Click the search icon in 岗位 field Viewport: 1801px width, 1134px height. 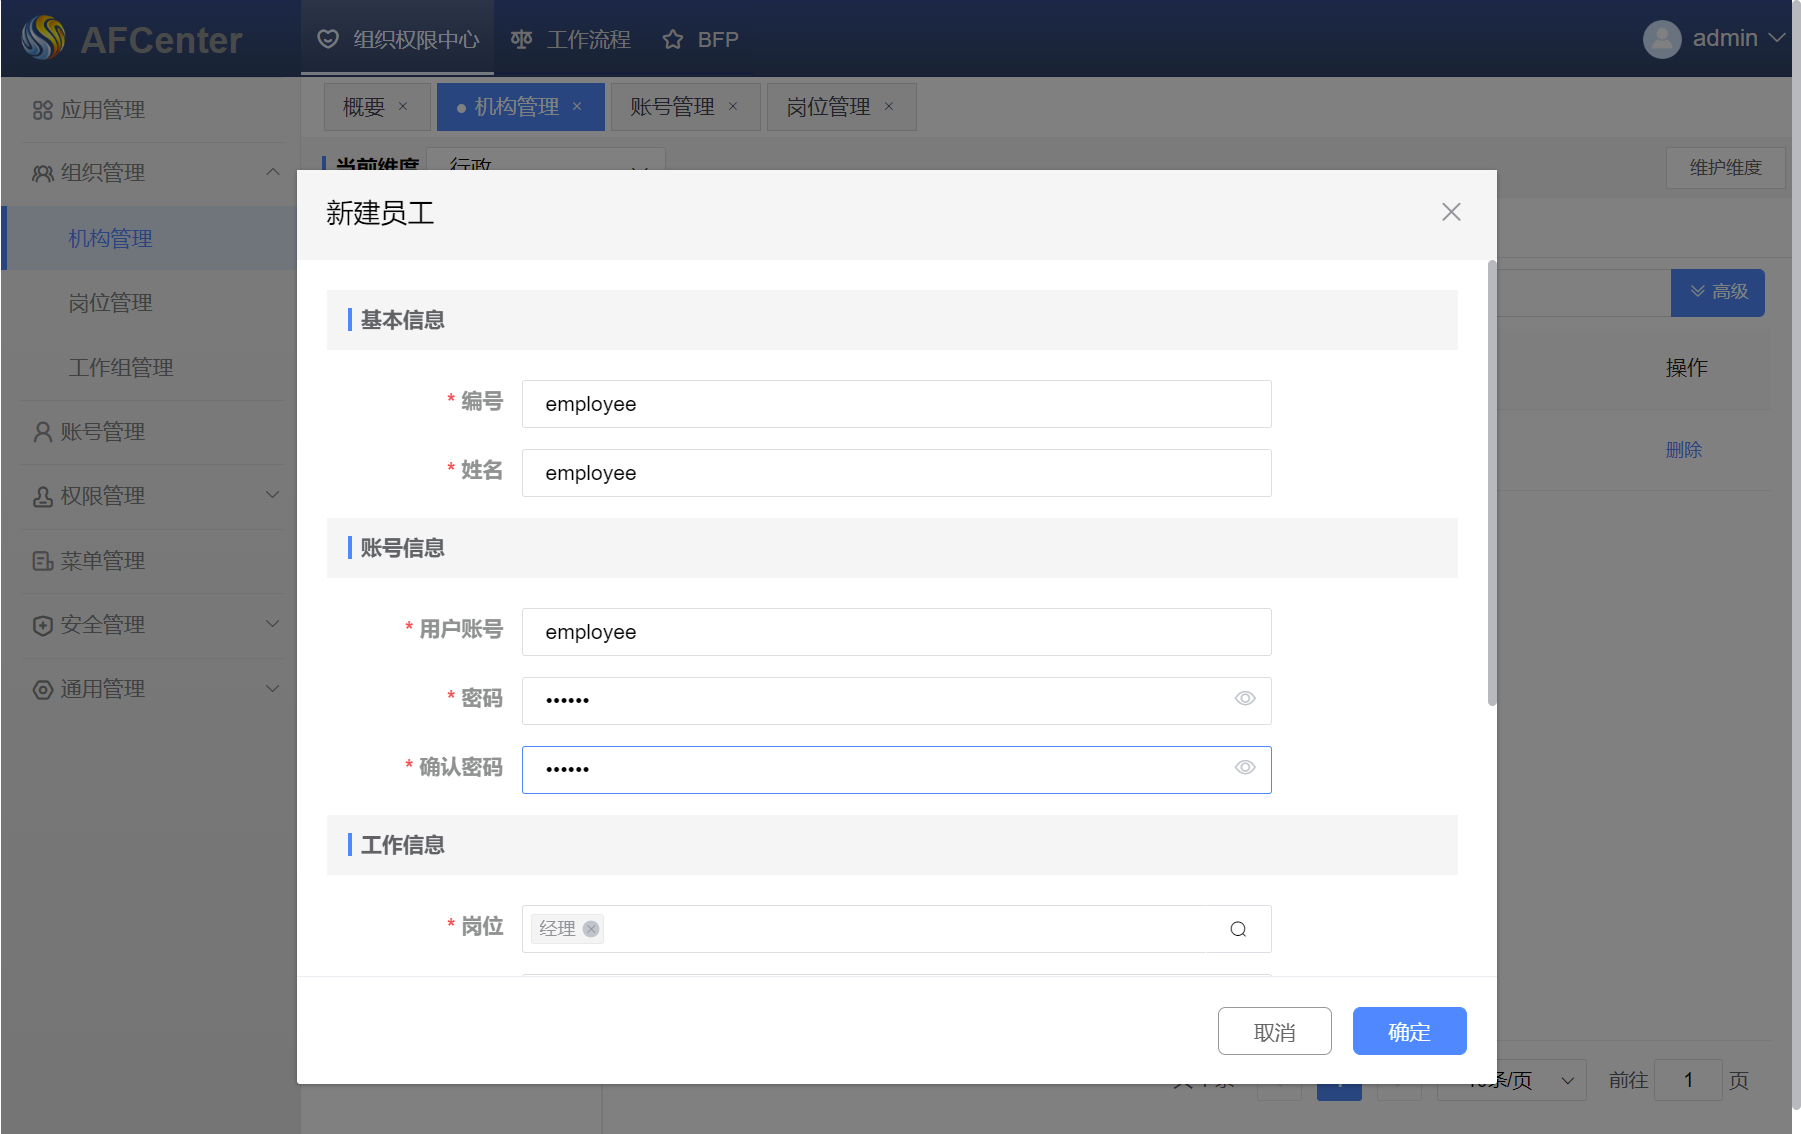(x=1238, y=929)
